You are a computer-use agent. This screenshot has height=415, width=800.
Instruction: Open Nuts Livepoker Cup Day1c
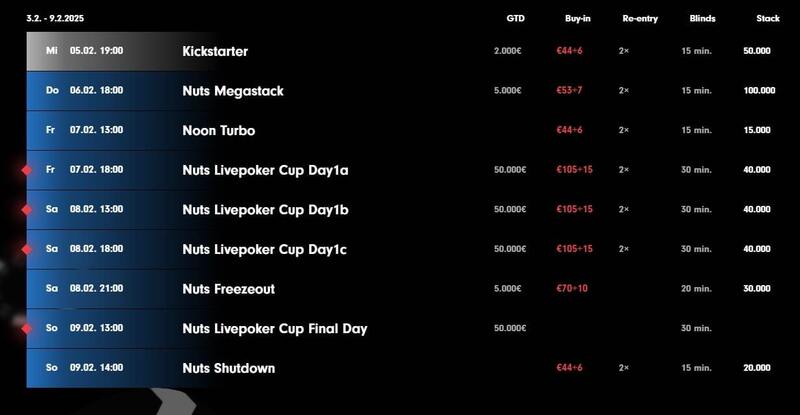click(264, 250)
